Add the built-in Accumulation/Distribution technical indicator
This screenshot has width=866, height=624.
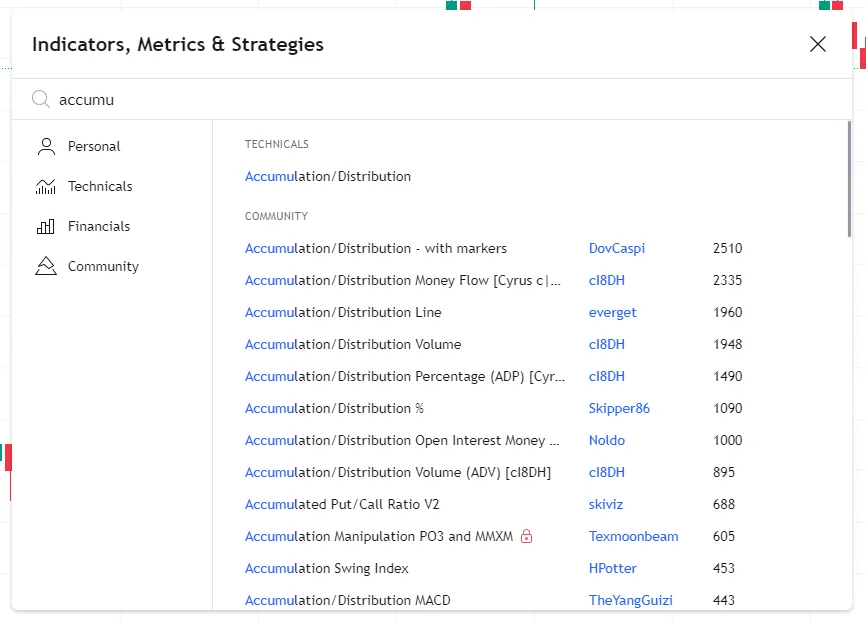[328, 177]
